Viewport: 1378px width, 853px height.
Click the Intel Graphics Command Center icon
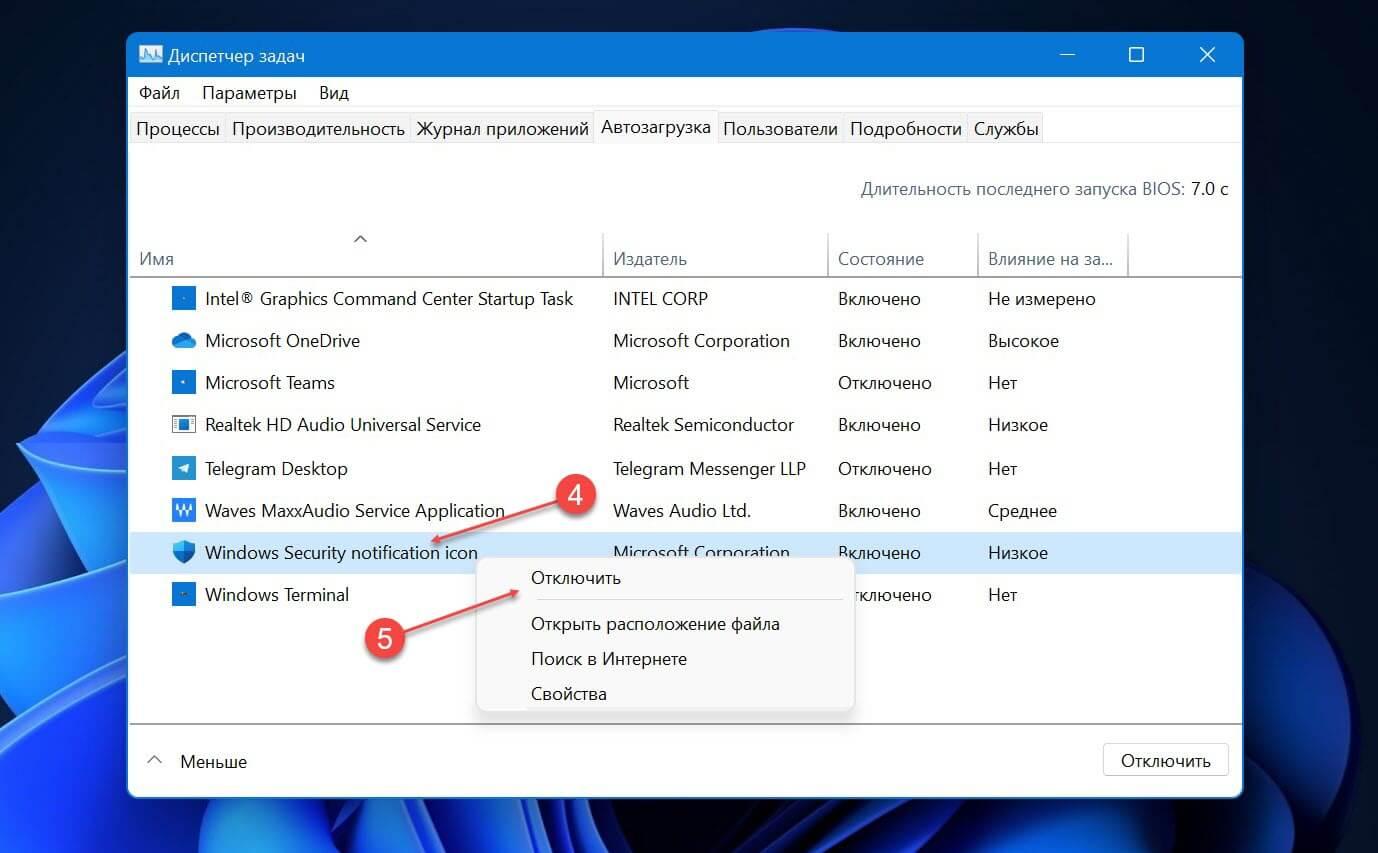(x=184, y=298)
